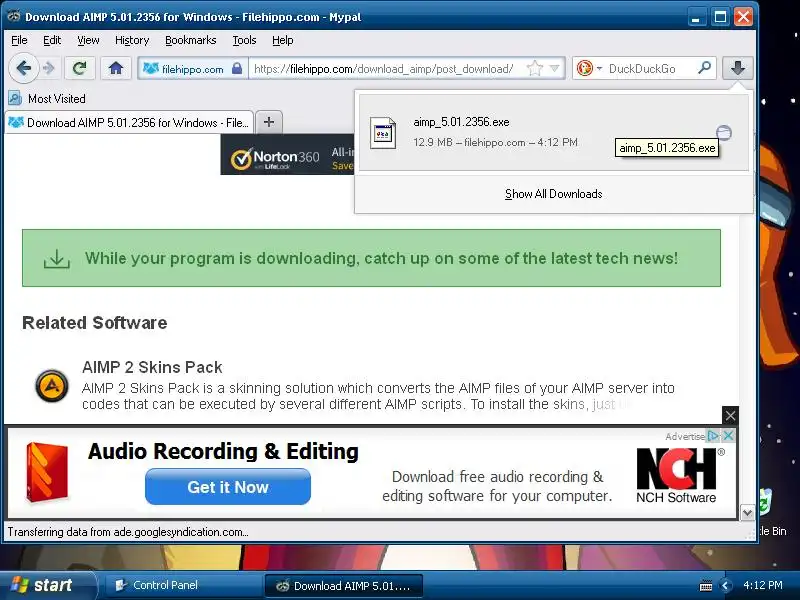Expand hidden system tray icons arrow

[725, 586]
